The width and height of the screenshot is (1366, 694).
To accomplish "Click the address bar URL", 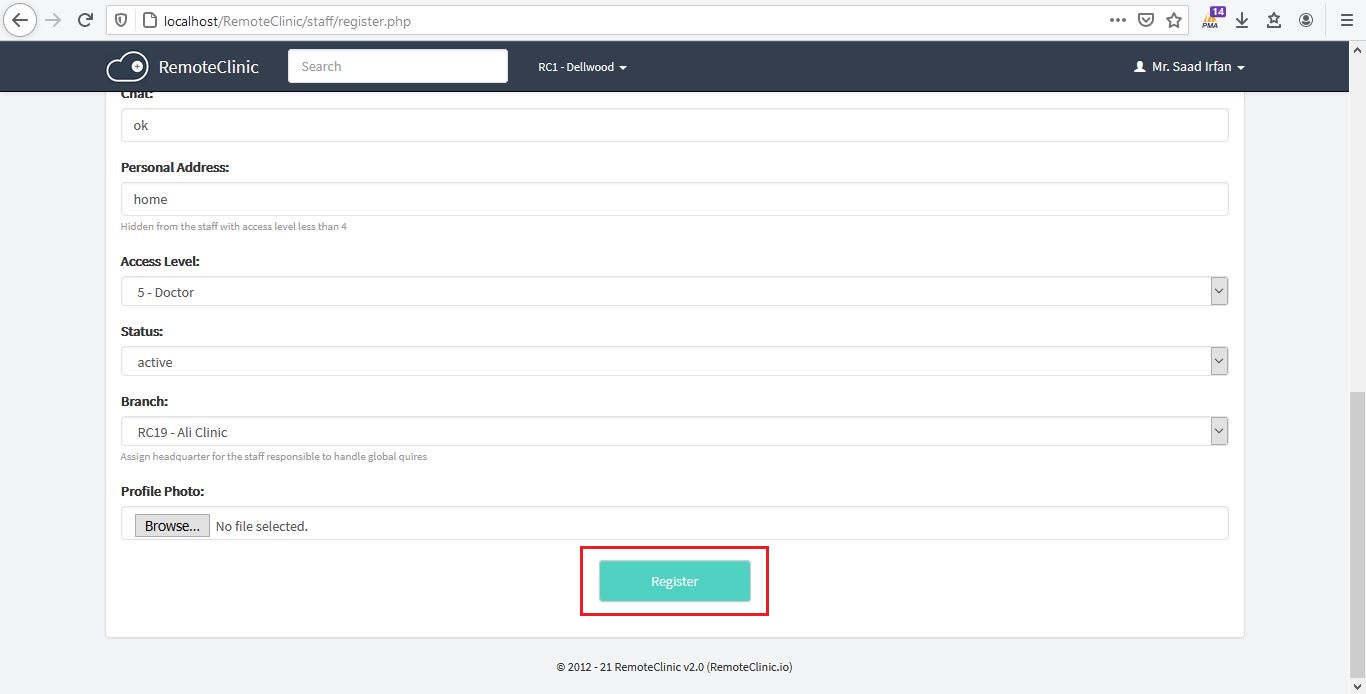I will tap(287, 20).
